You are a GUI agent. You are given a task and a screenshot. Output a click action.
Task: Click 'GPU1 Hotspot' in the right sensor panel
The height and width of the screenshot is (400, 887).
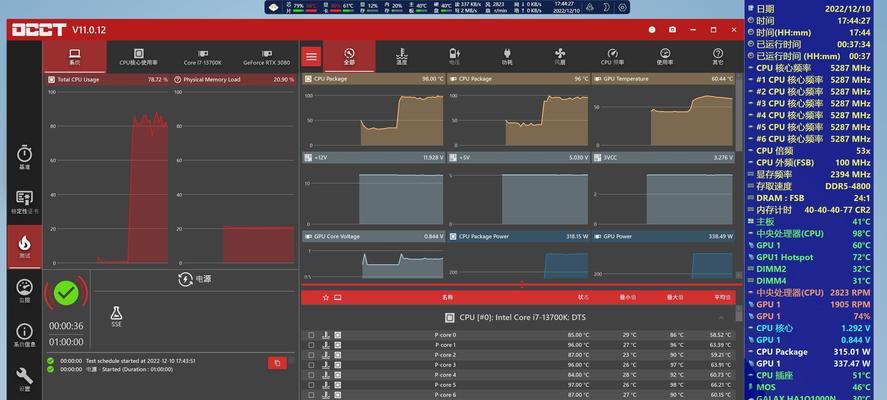tap(785, 257)
